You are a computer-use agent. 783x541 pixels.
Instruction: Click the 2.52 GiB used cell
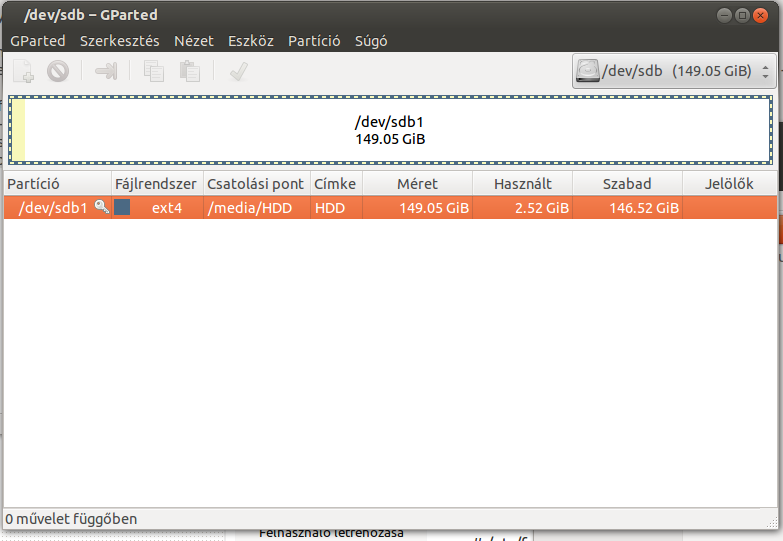522,207
